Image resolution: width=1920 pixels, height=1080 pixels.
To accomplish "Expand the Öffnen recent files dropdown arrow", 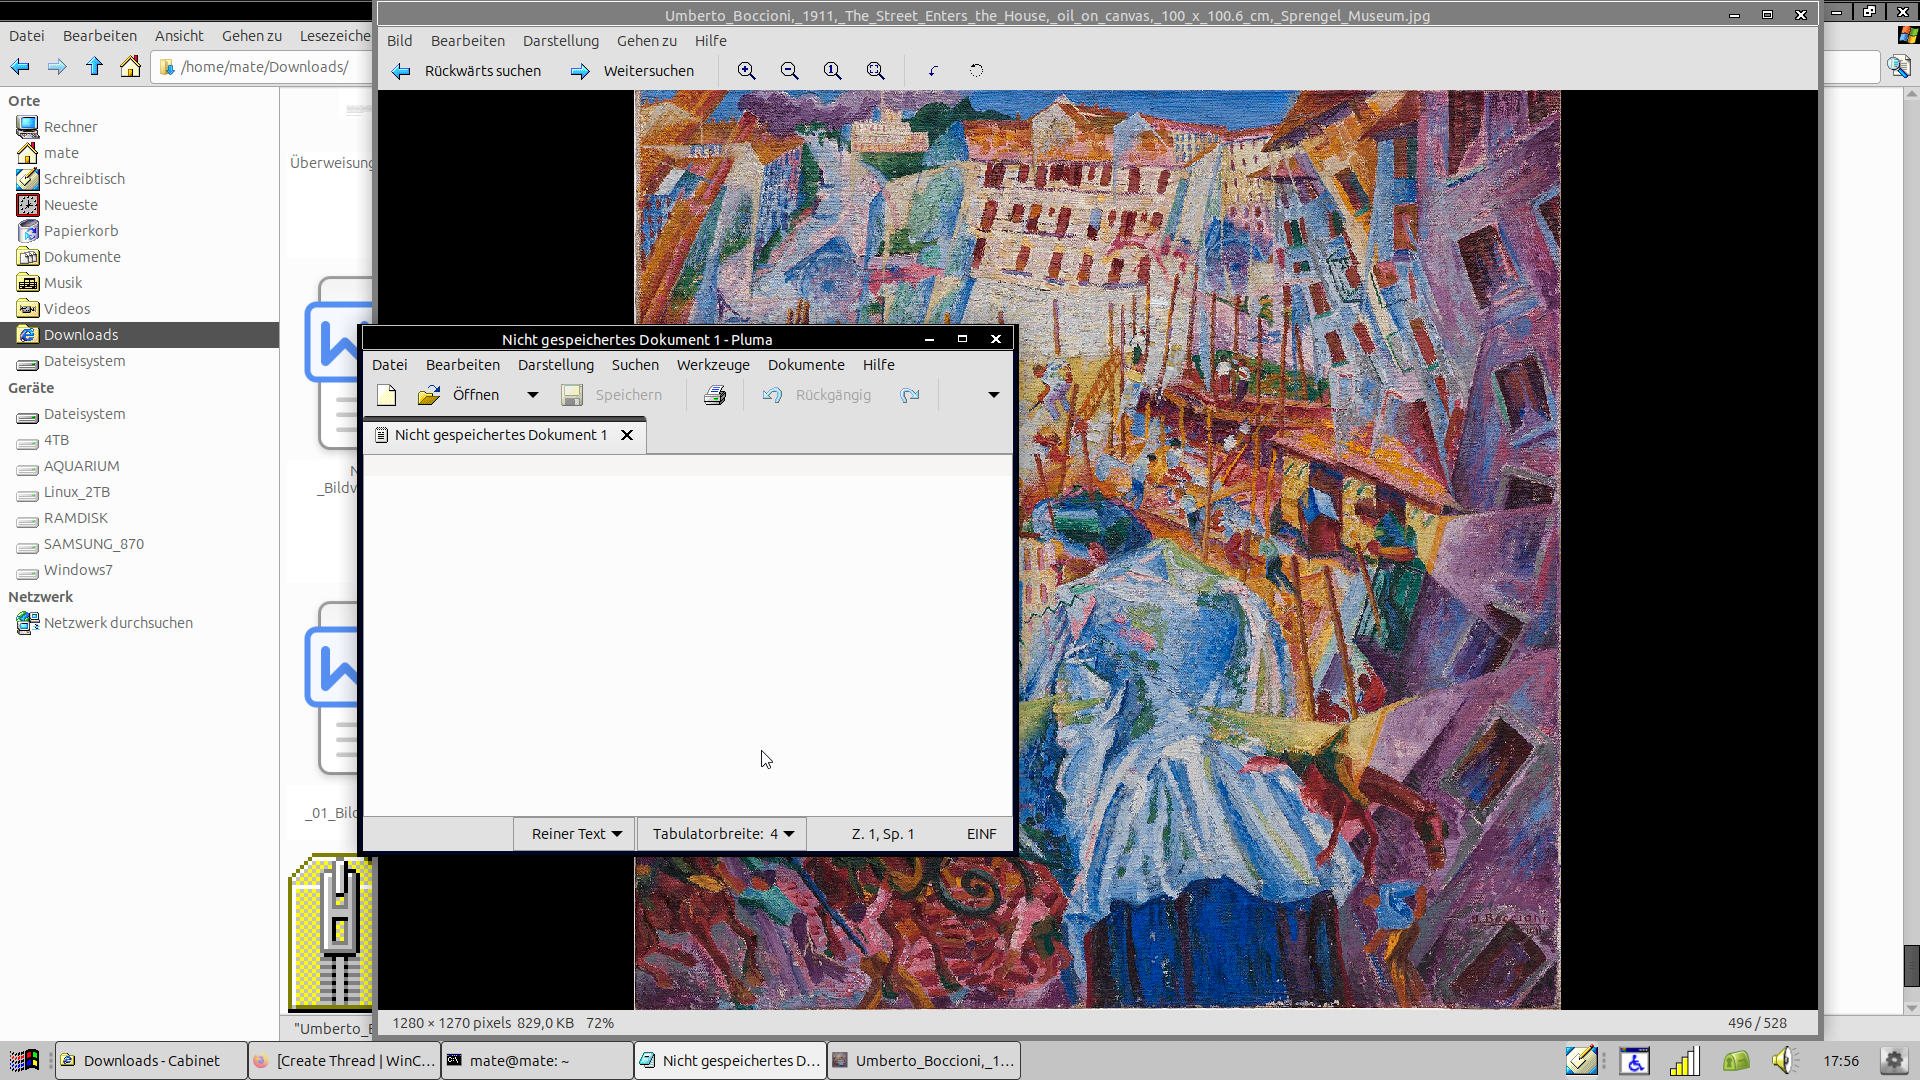I will pos(533,395).
